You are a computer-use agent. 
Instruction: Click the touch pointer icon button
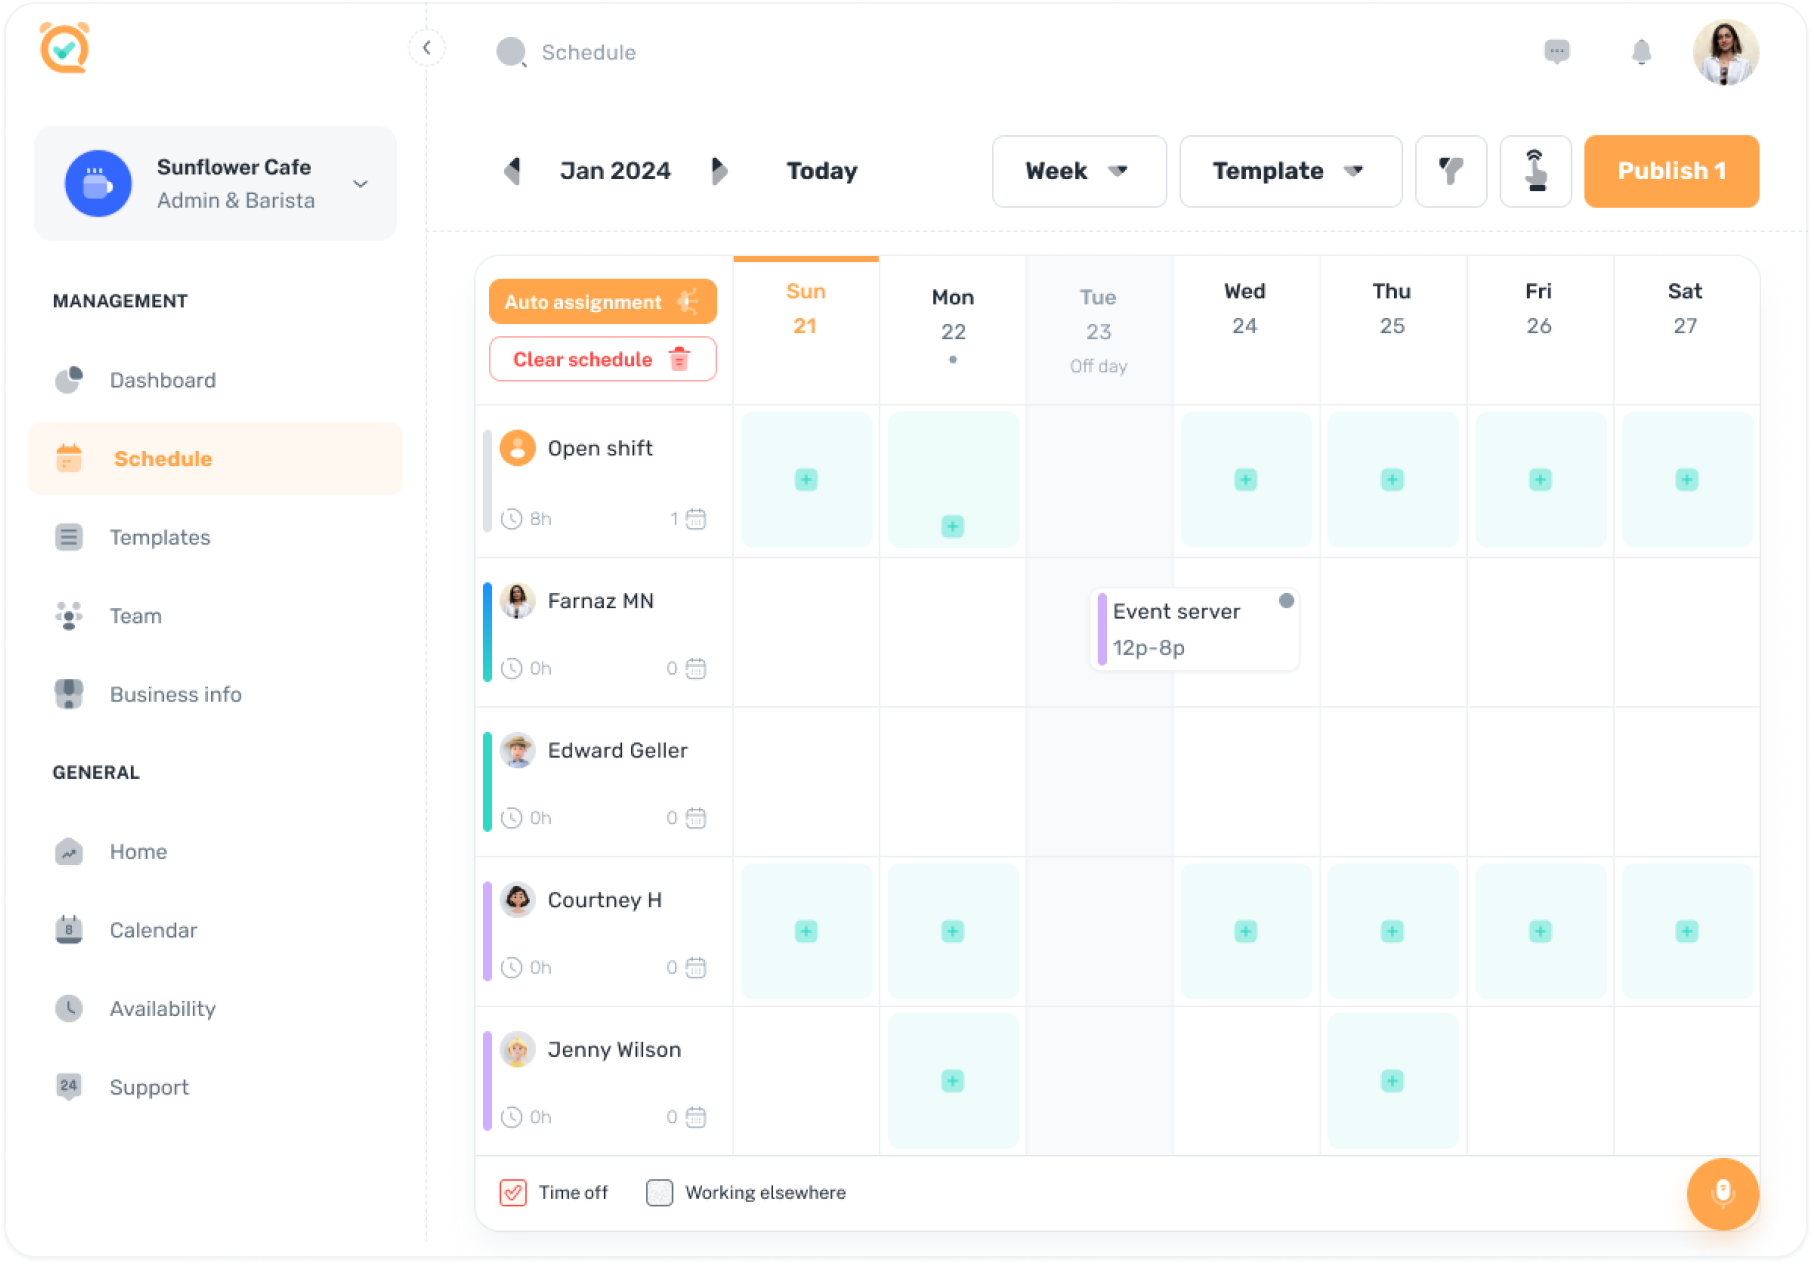pyautogui.click(x=1535, y=171)
